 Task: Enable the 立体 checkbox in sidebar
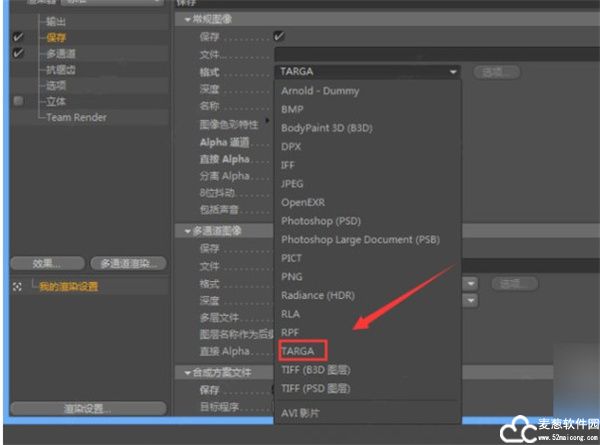[x=18, y=101]
